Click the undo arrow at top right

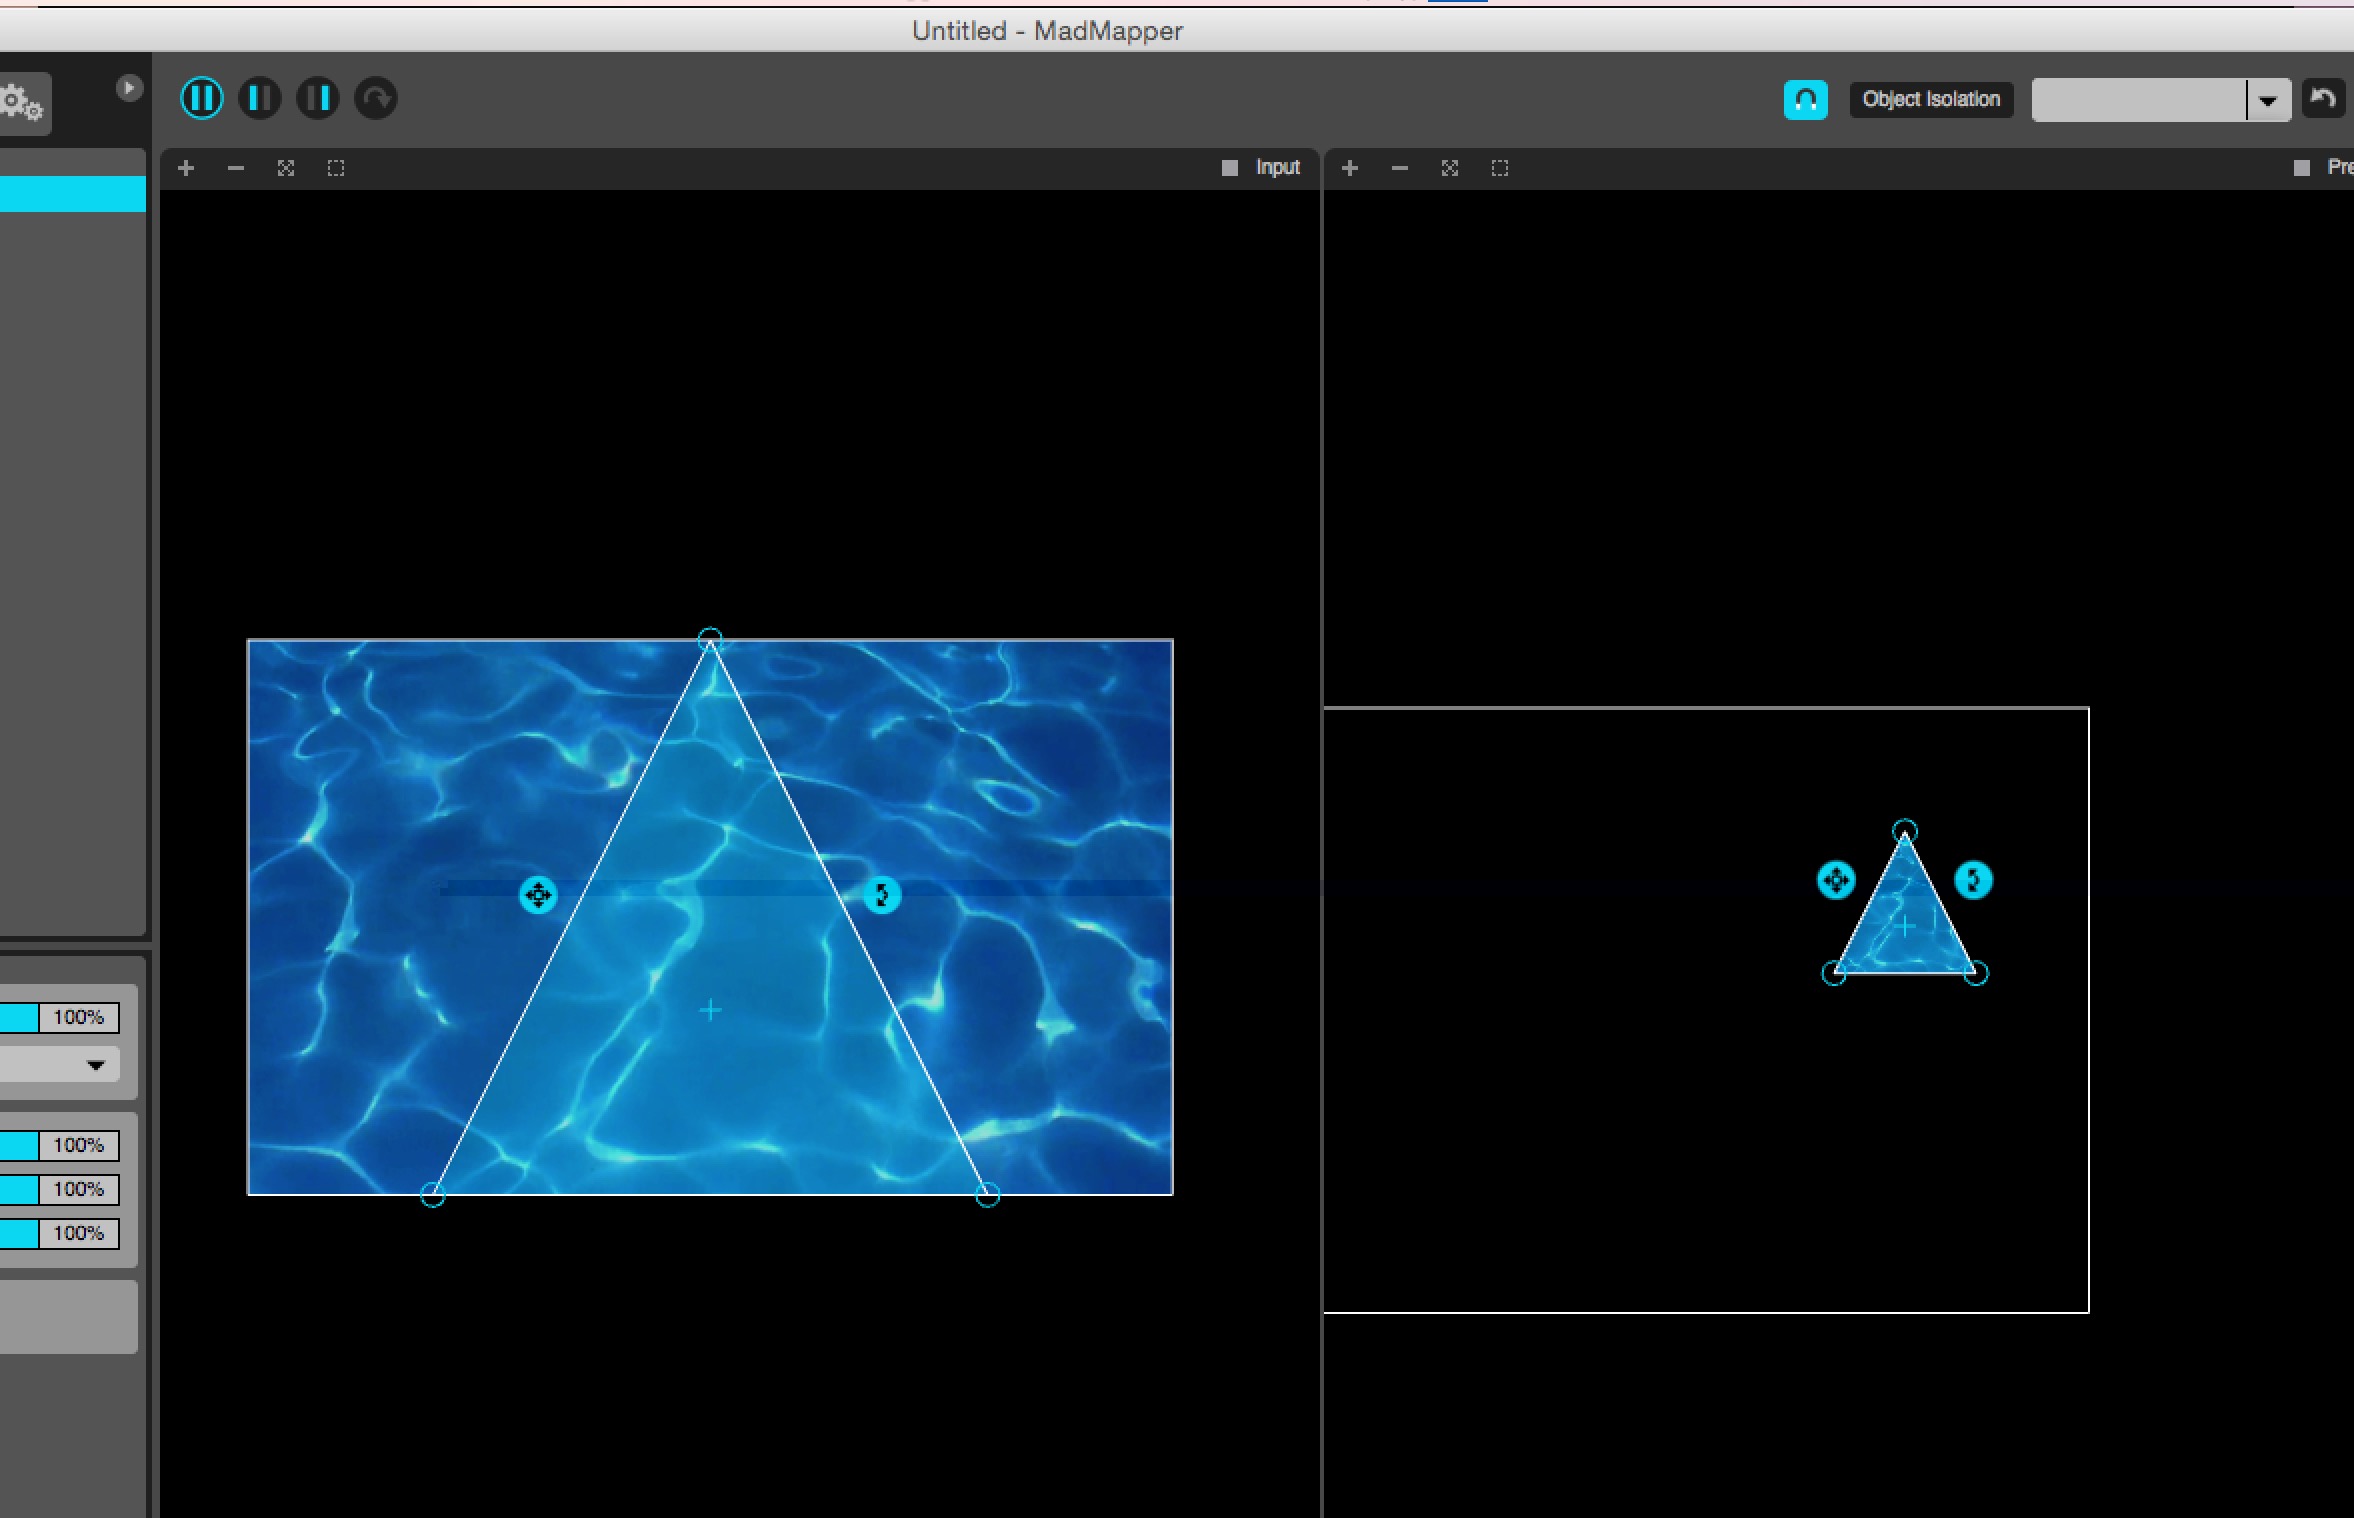coord(2324,97)
